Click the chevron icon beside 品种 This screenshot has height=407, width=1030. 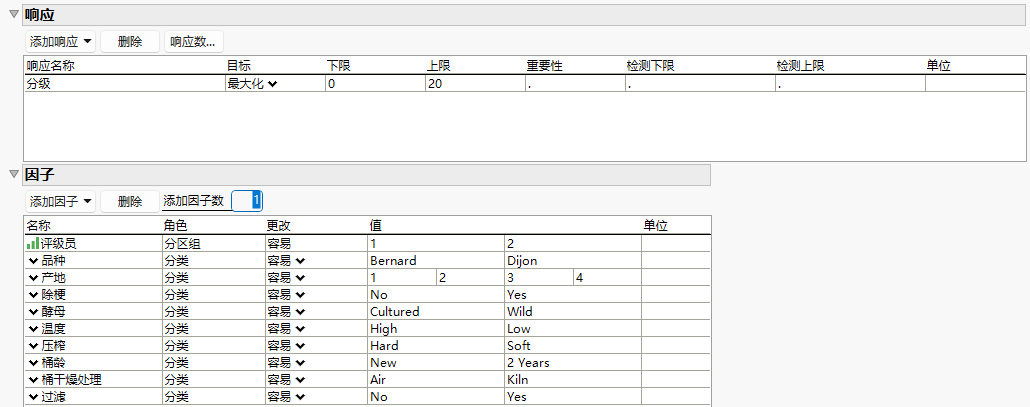pos(33,261)
